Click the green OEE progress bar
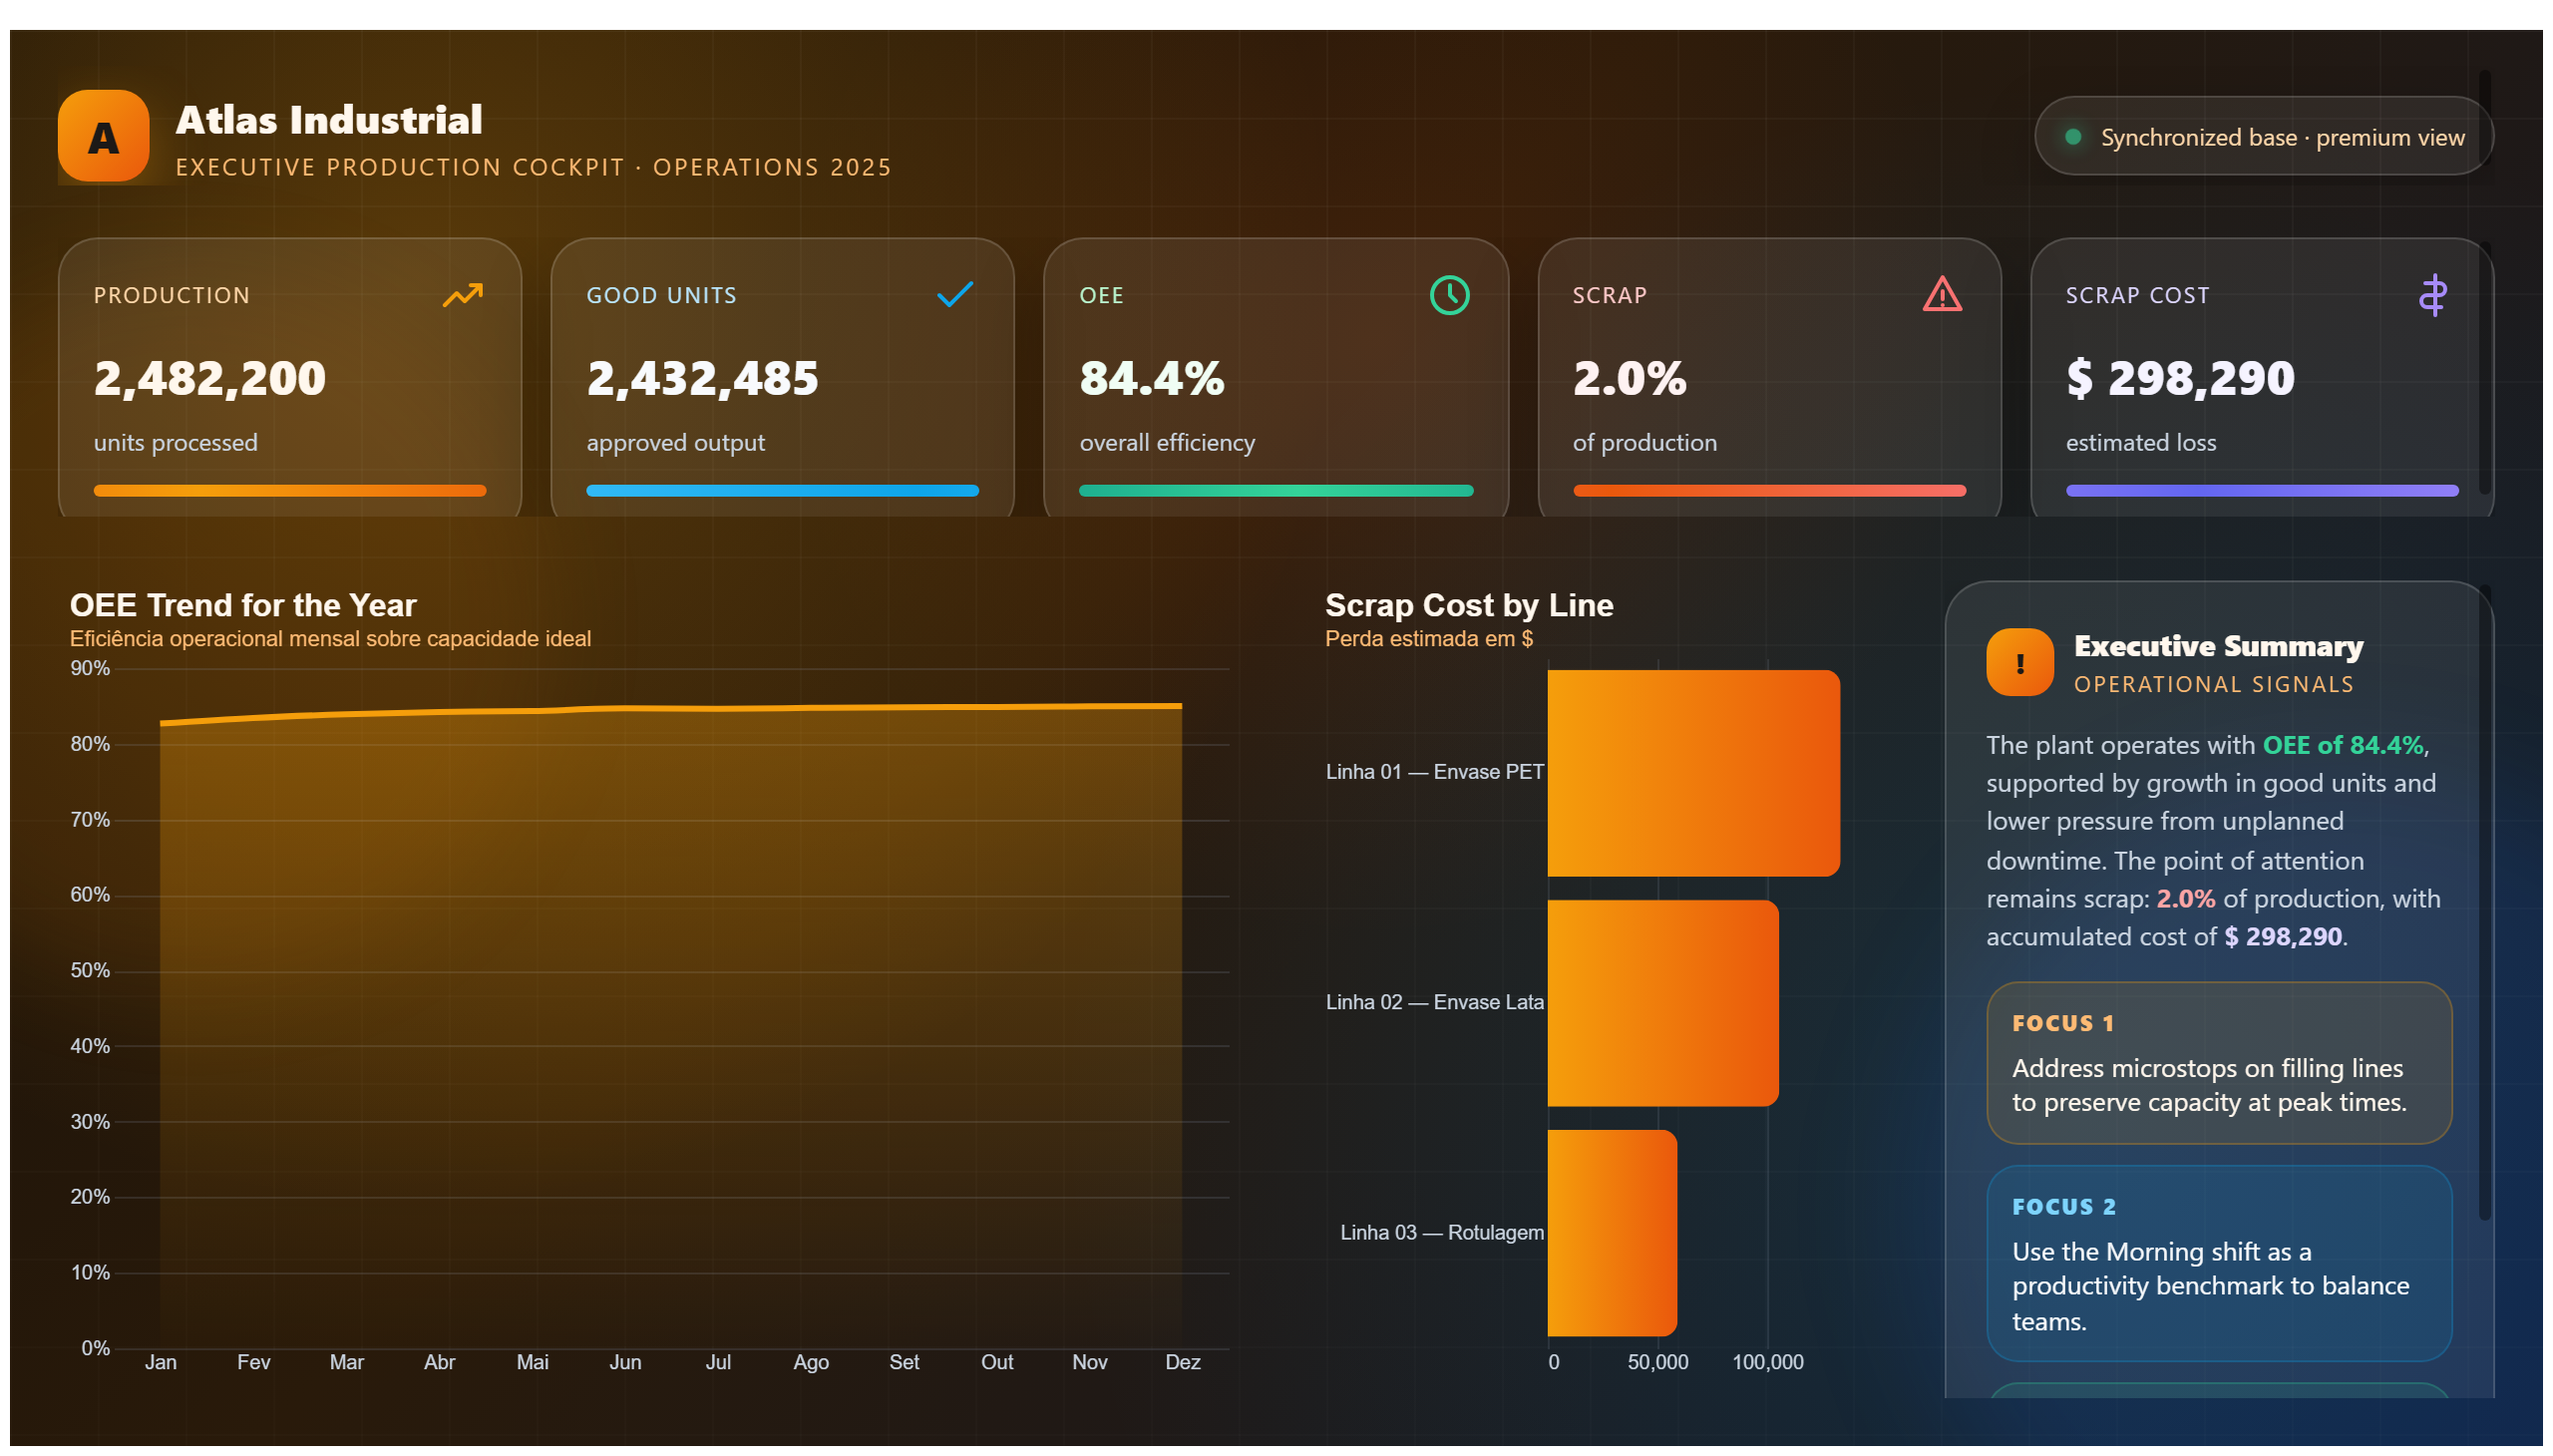 click(1276, 491)
